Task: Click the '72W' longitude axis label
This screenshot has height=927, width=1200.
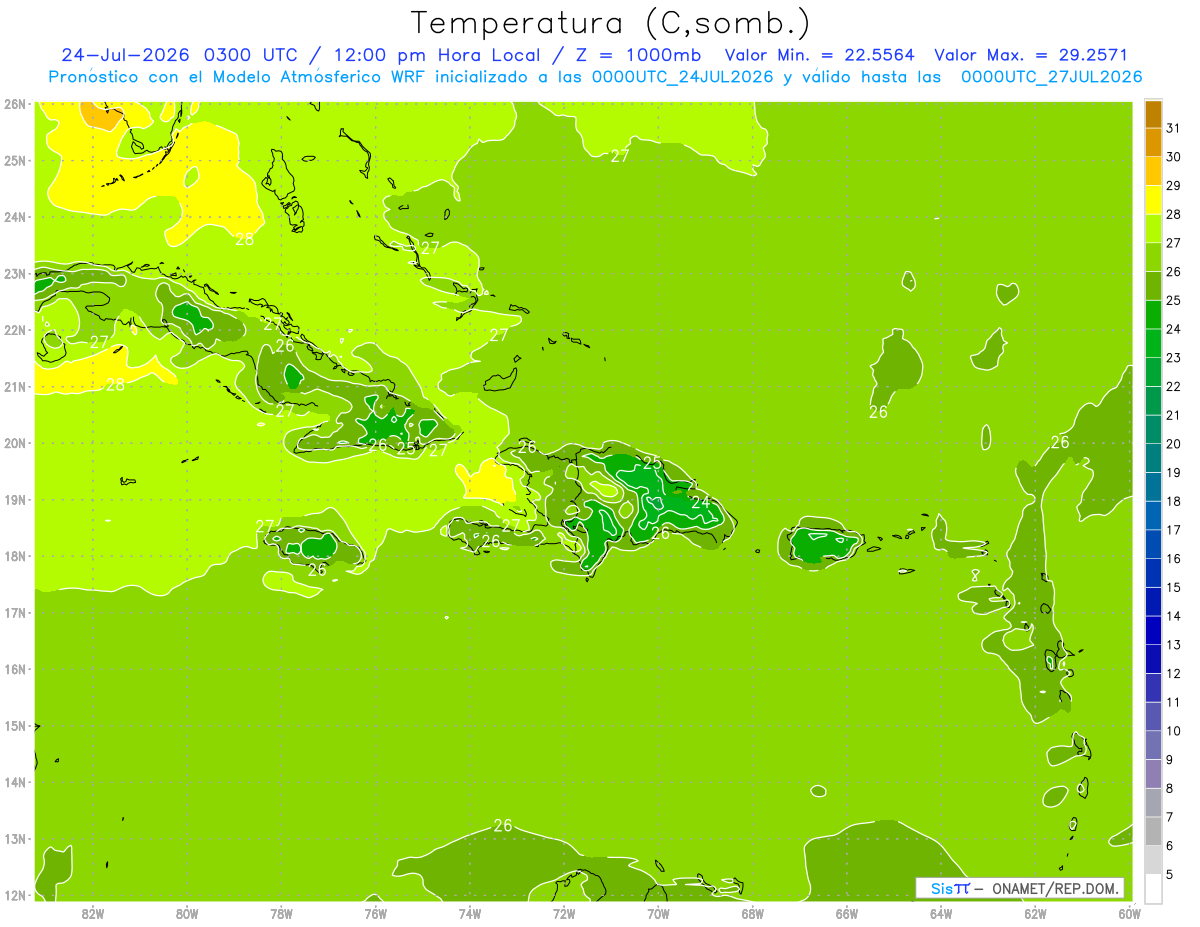Action: [564, 913]
